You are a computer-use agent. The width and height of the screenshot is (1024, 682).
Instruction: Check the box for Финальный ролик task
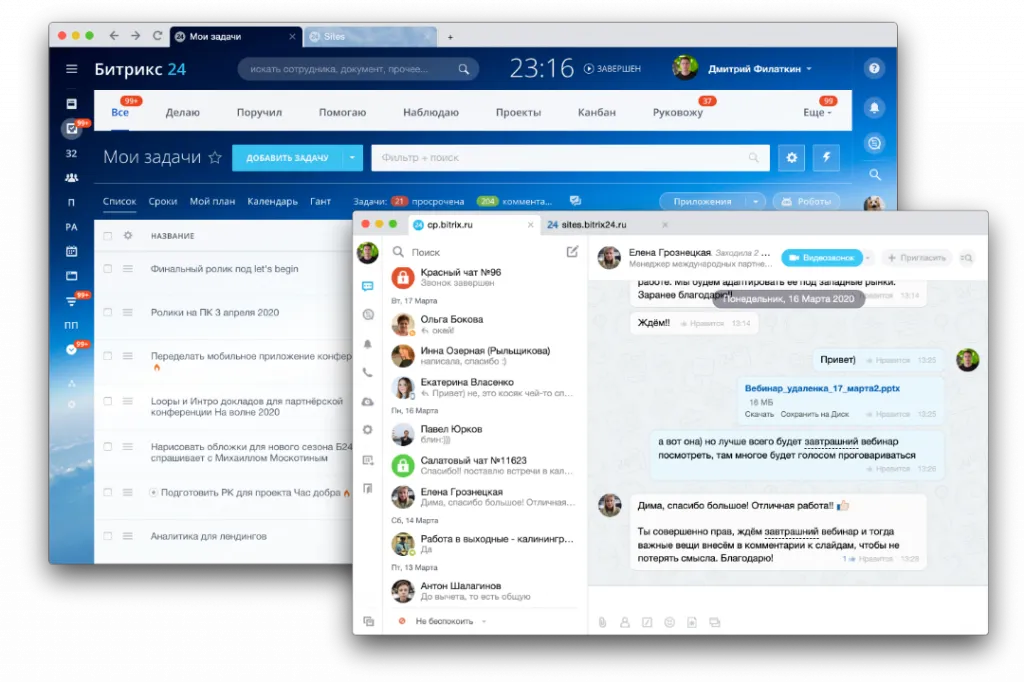(x=108, y=269)
